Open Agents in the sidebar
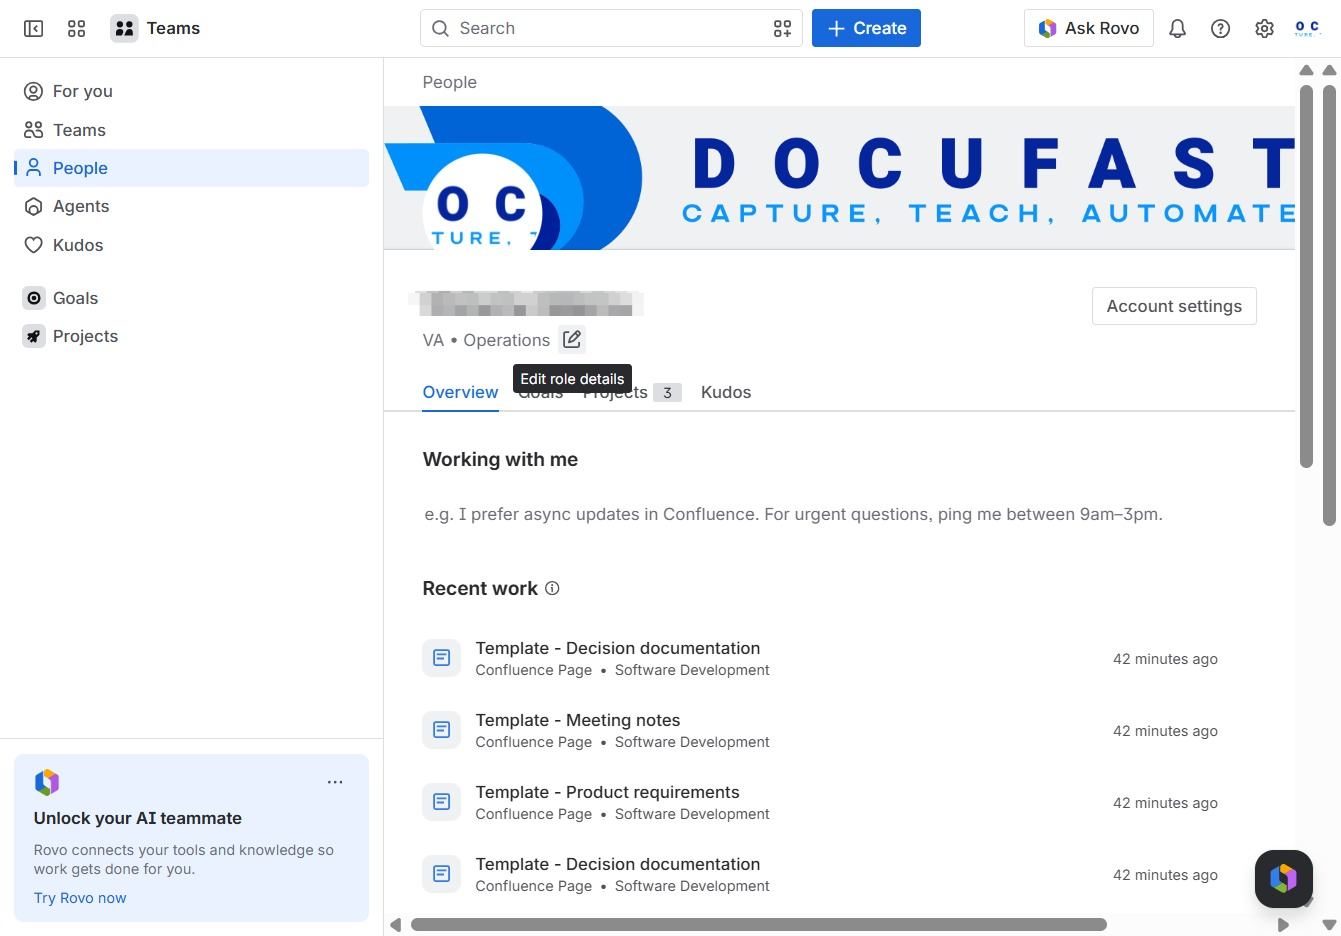This screenshot has height=936, width=1341. click(191, 206)
